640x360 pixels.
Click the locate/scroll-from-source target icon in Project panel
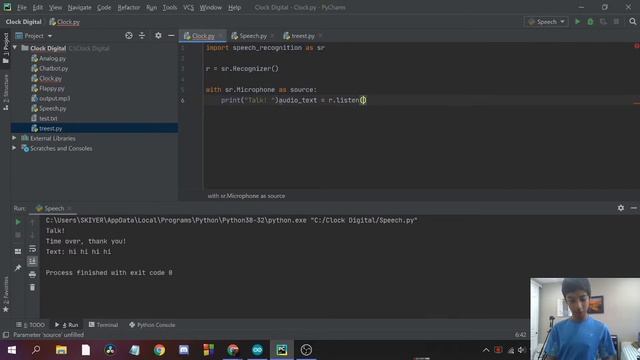[x=129, y=36]
